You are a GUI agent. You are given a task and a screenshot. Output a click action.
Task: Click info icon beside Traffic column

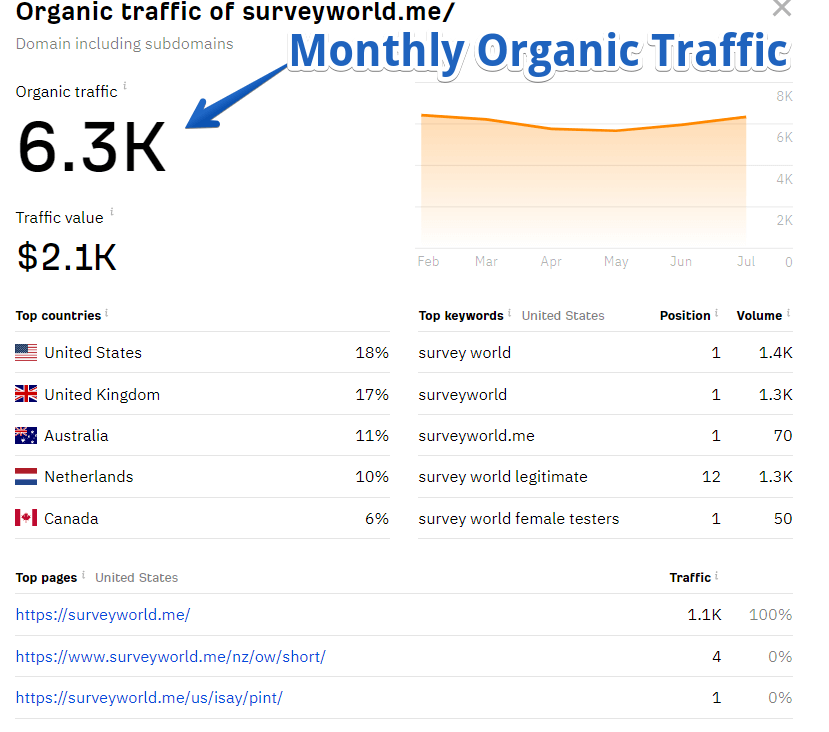click(x=716, y=575)
